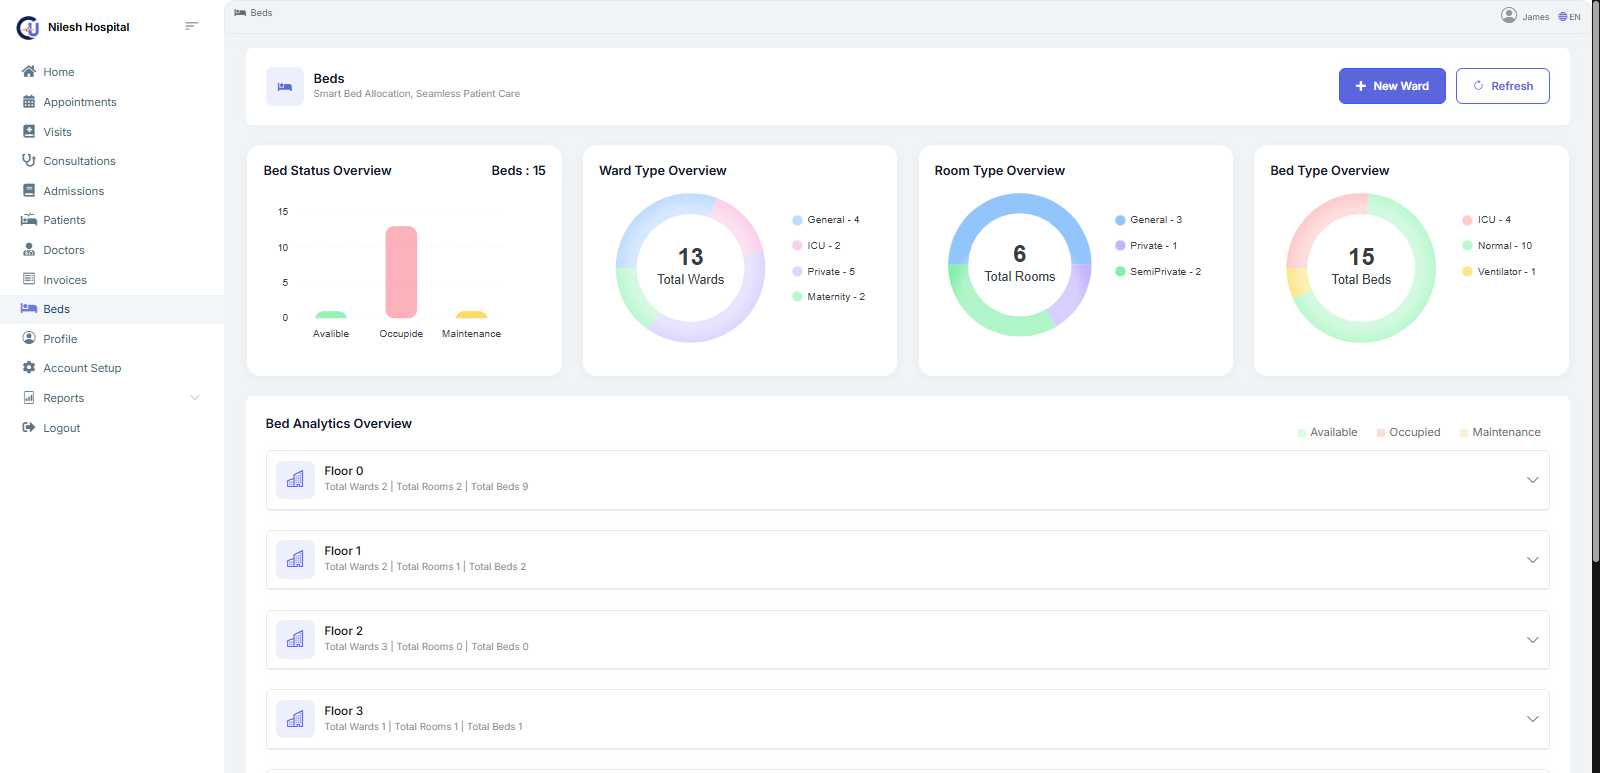Click the Account Setup gear icon
Viewport: 1600px width, 773px height.
tap(29, 368)
